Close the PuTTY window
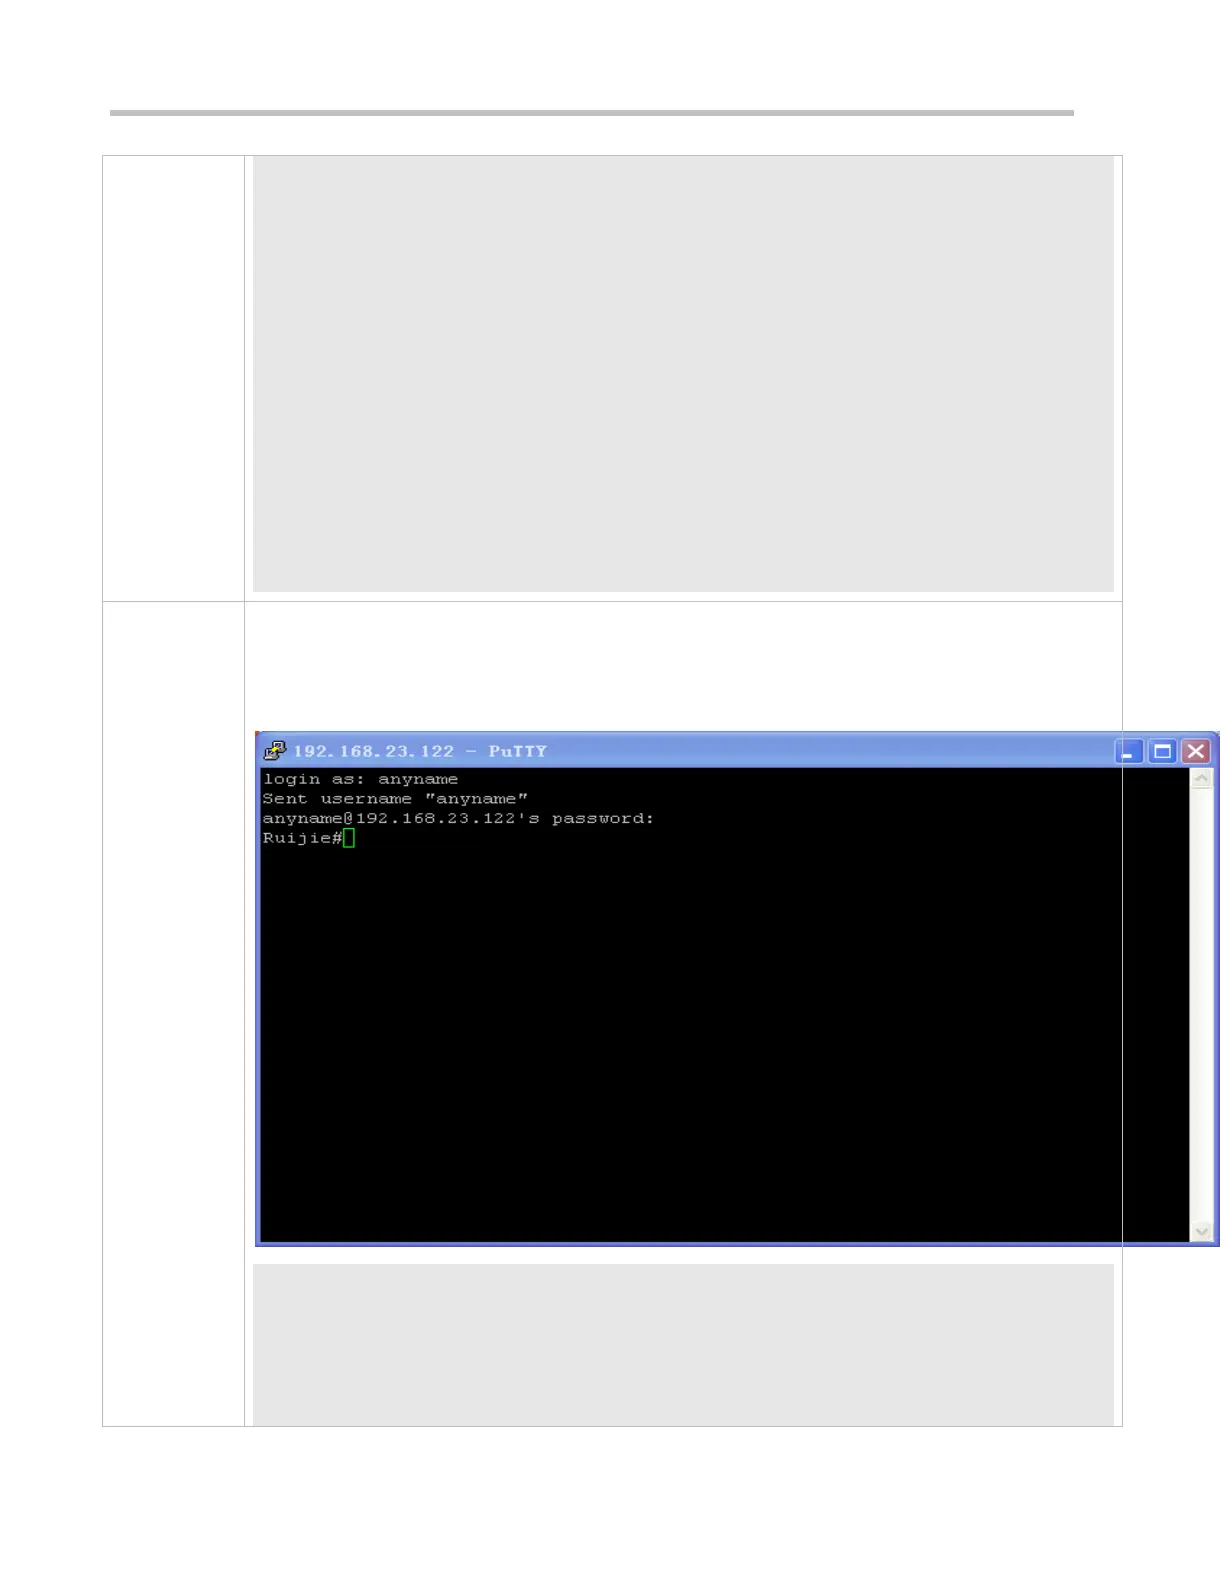Screen dimensions: 1224x1584 point(1195,751)
